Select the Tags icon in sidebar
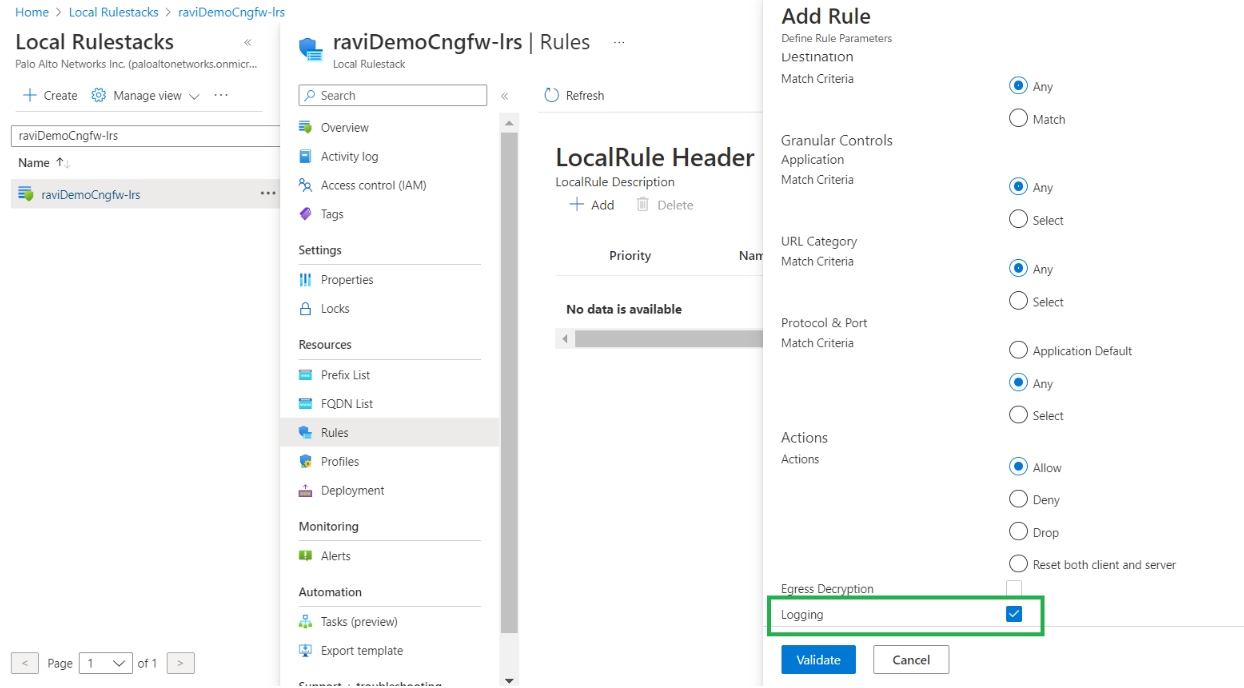 coord(306,214)
